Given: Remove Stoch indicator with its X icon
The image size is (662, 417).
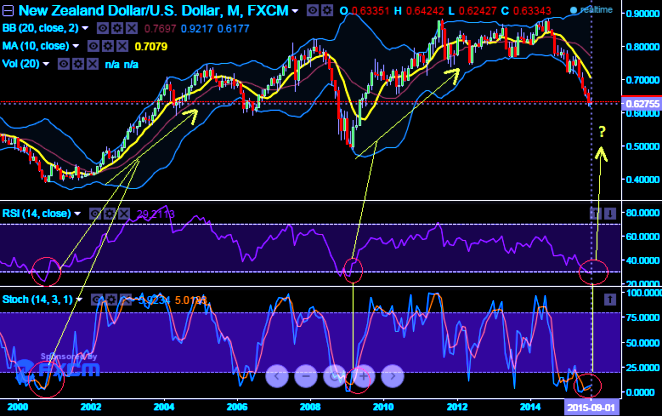Looking at the screenshot, I should pos(126,300).
